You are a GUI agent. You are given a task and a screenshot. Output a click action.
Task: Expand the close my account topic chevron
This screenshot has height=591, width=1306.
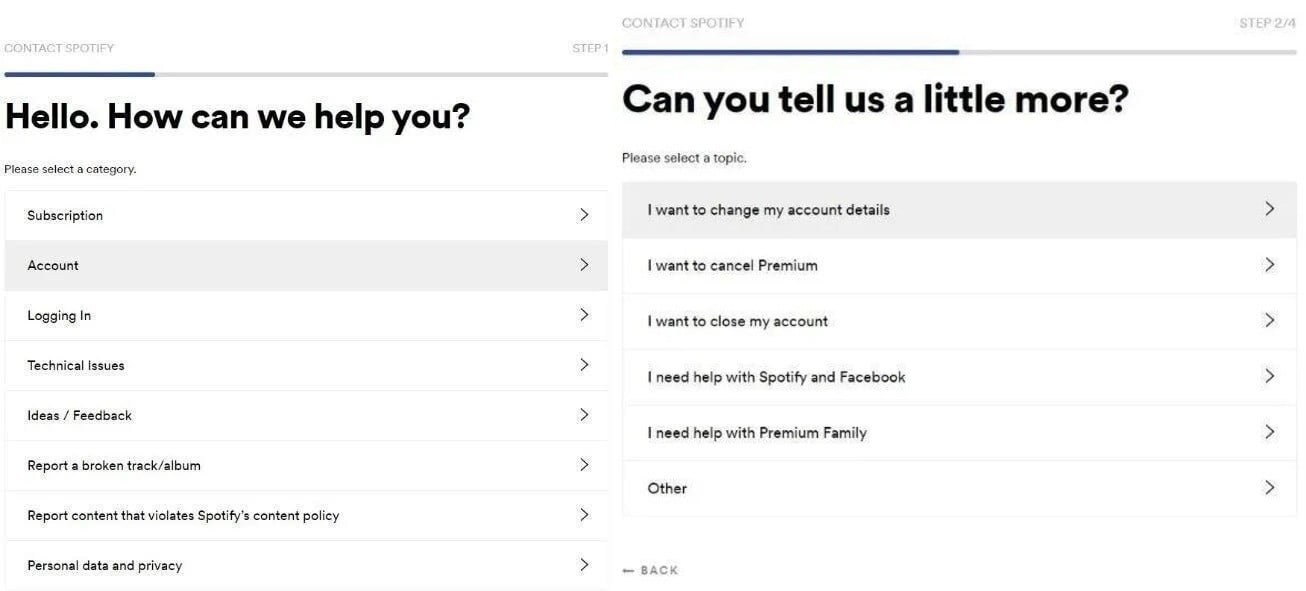1269,321
